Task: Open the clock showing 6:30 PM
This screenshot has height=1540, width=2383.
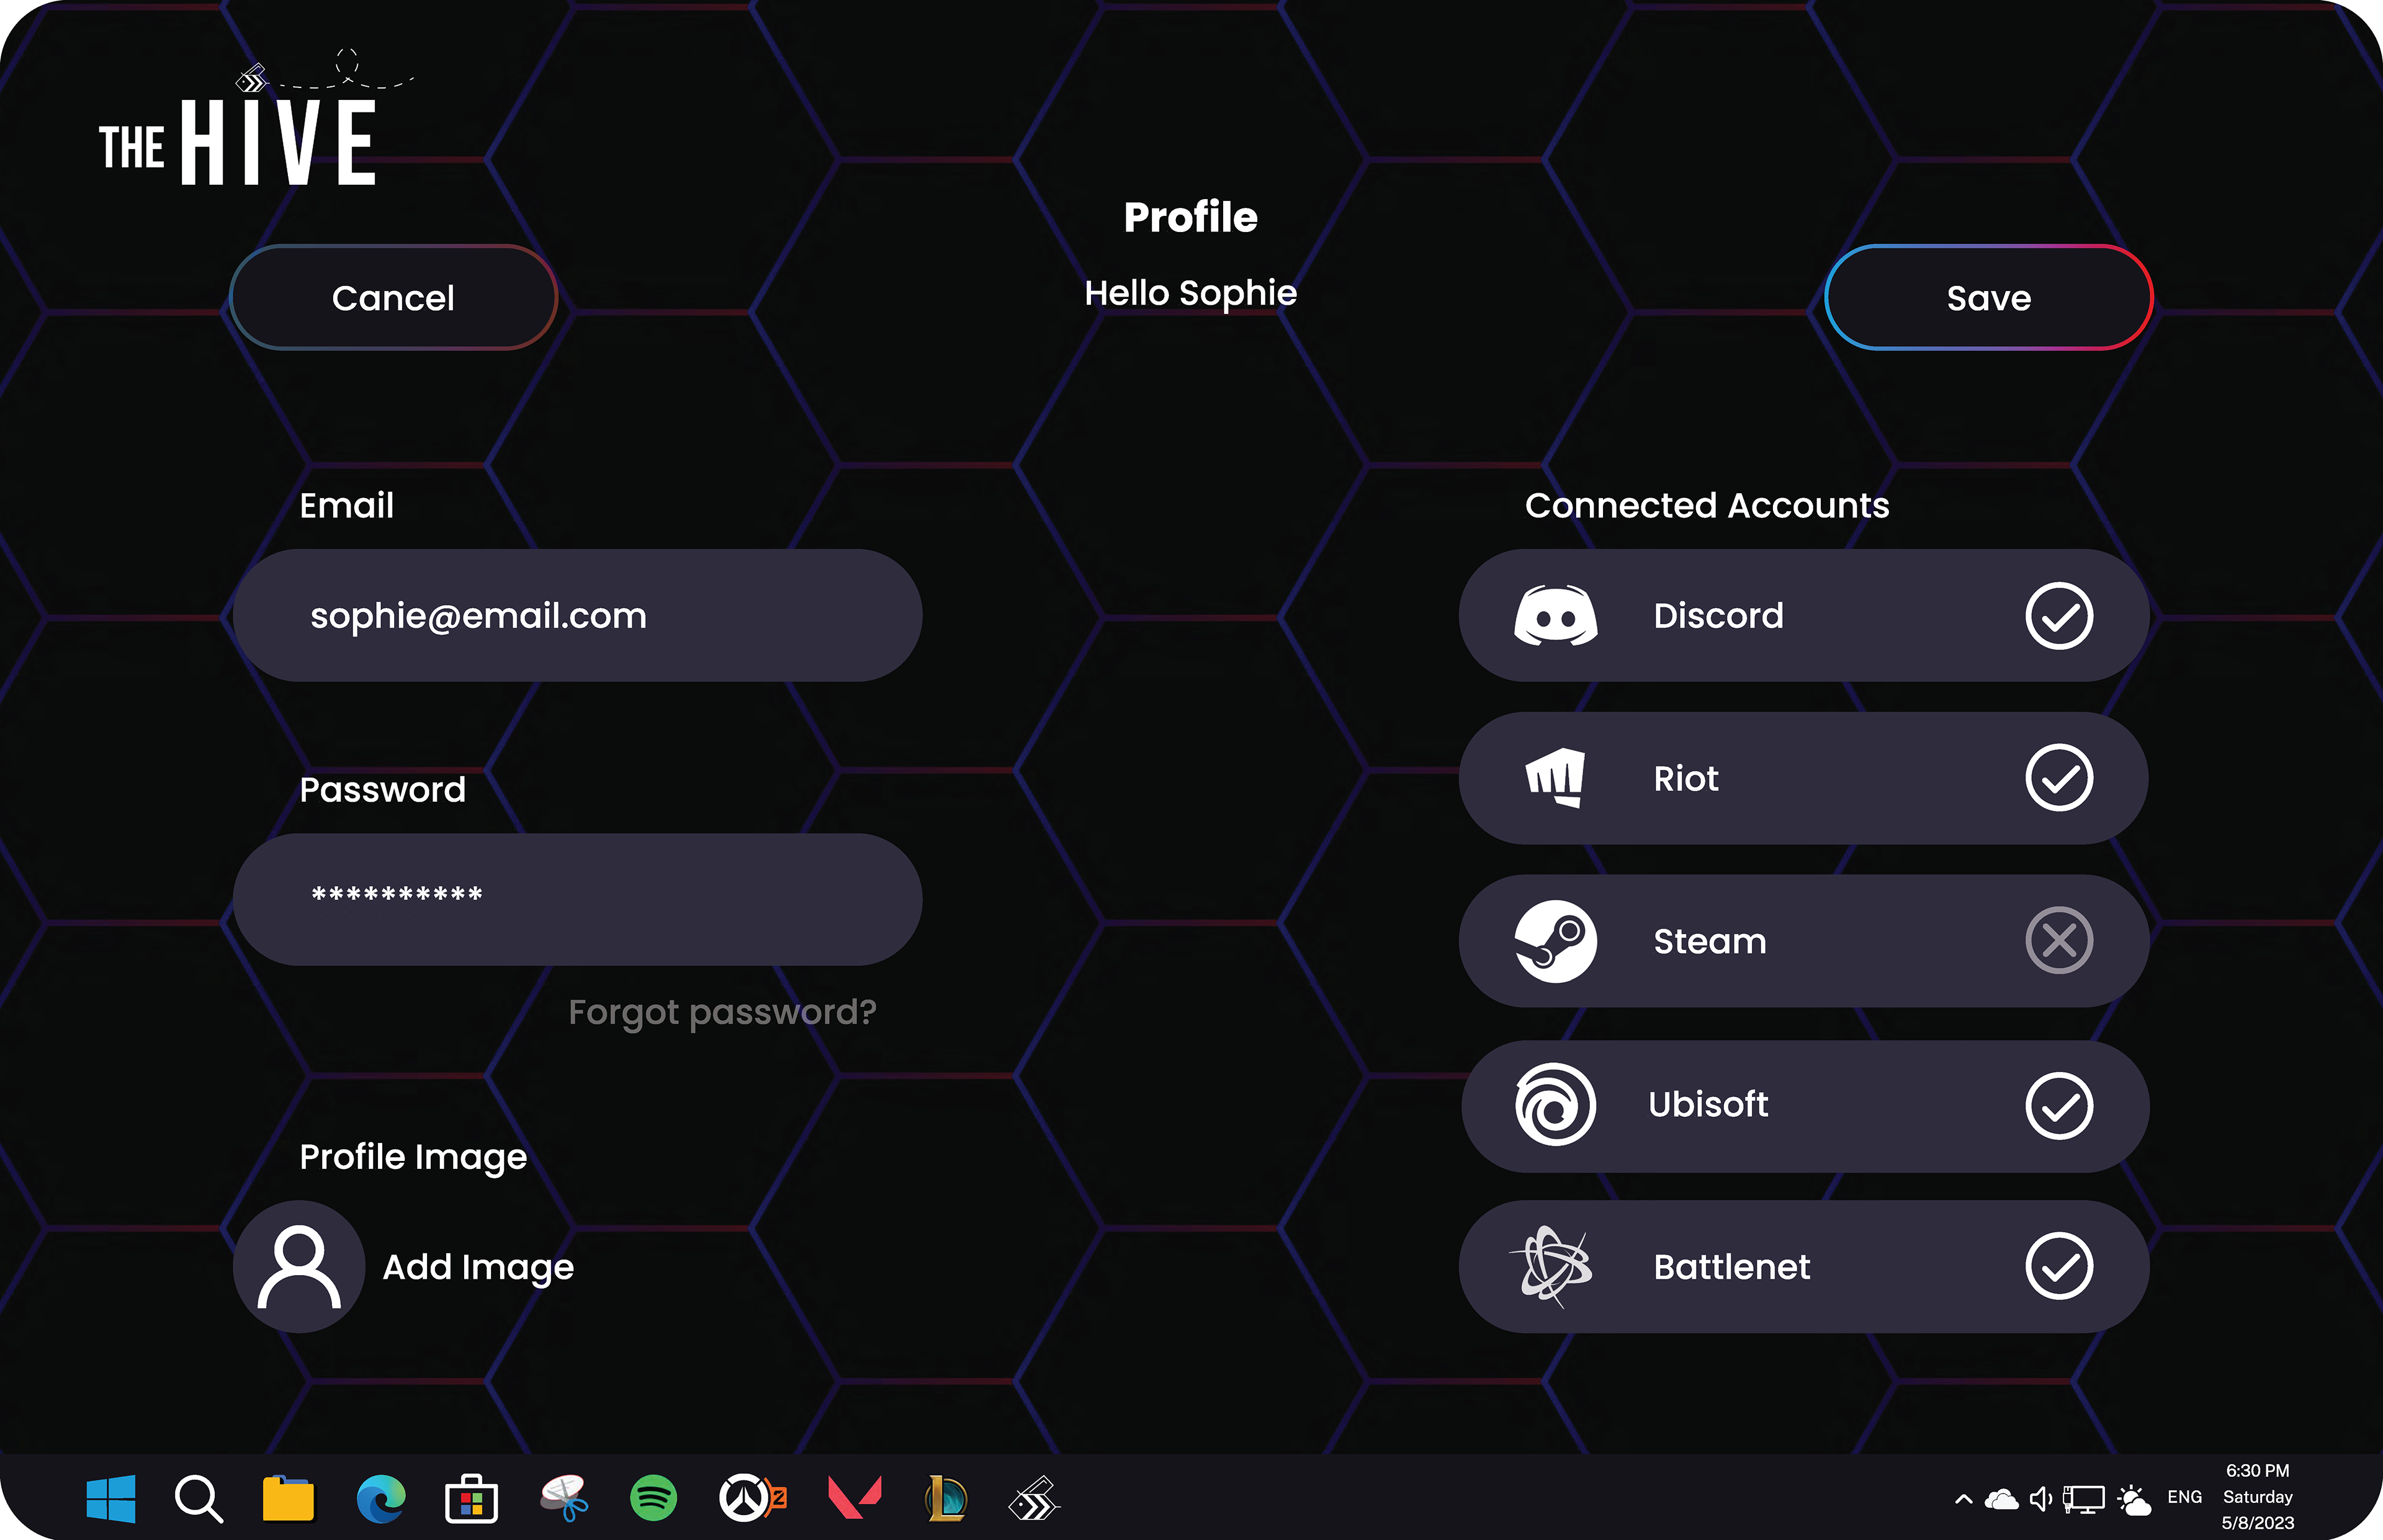Action: (2258, 1497)
